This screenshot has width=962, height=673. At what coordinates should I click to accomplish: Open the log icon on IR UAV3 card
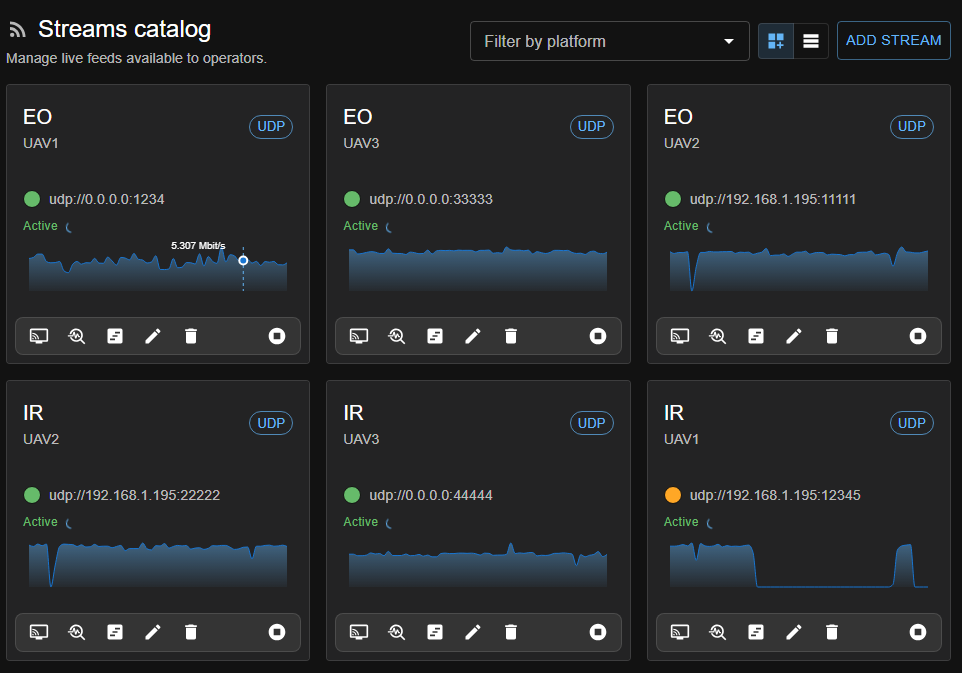(435, 632)
